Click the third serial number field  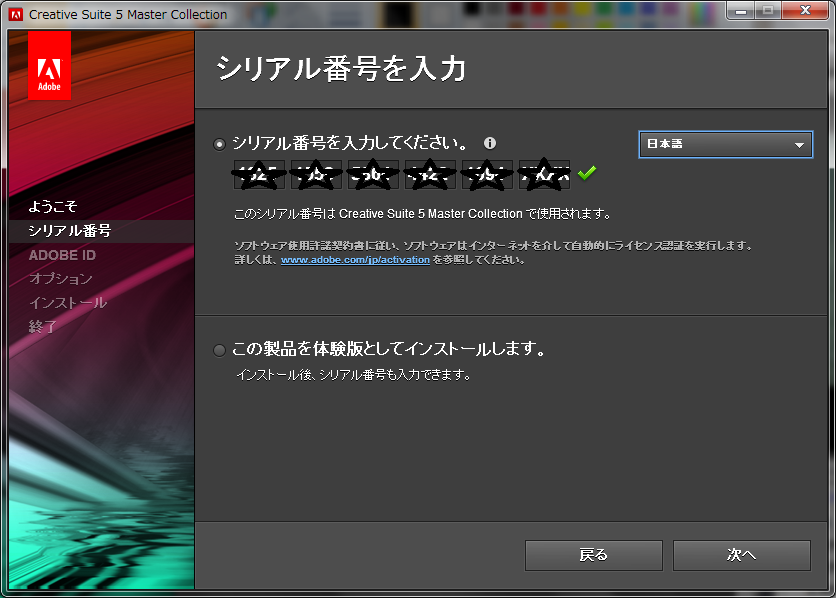[373, 175]
